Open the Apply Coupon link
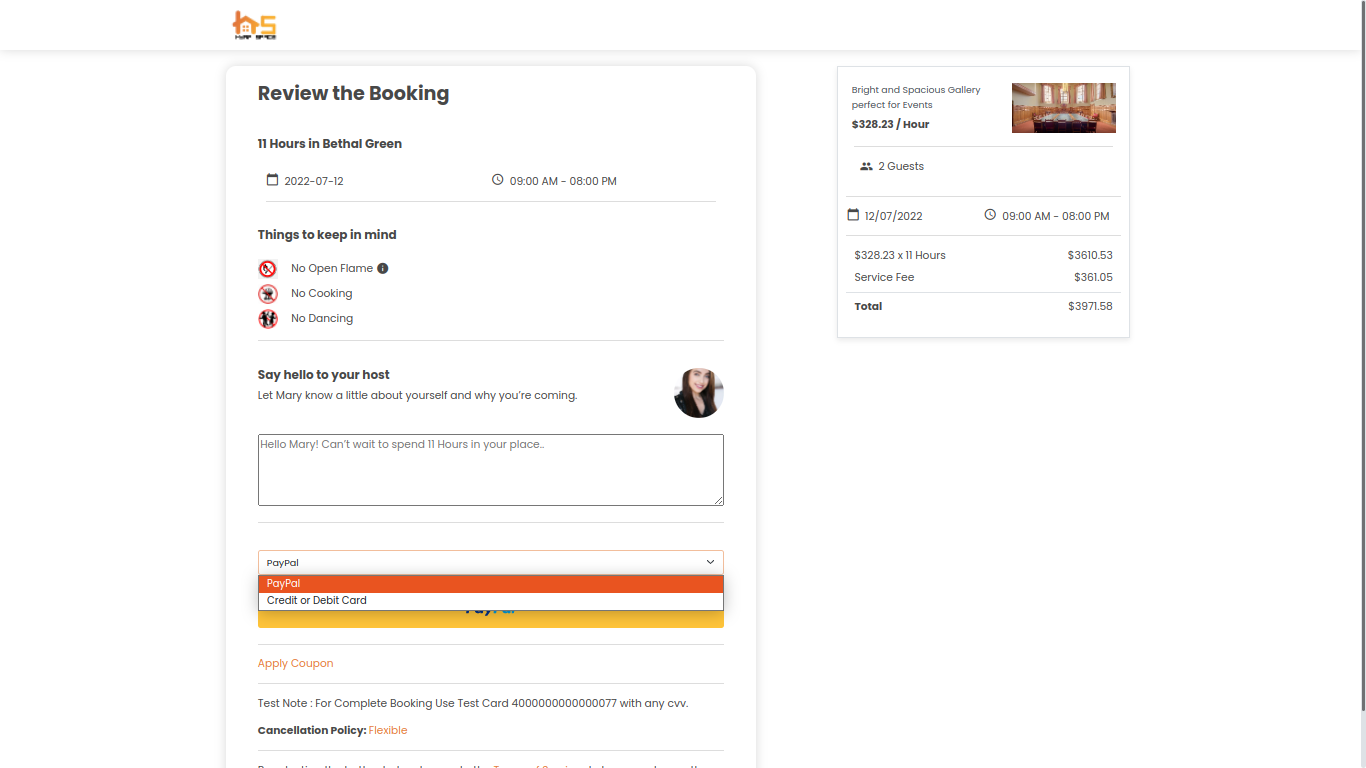Viewport: 1366px width, 768px height. (295, 663)
